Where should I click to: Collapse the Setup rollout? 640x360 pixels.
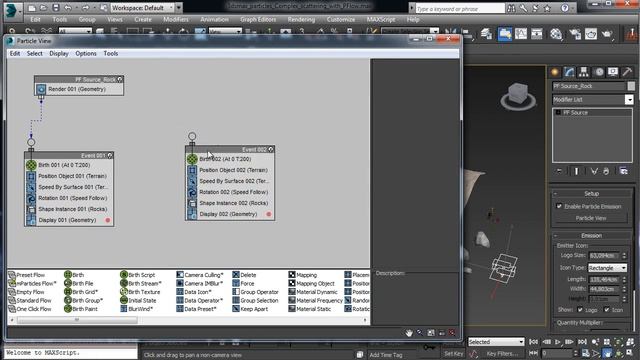coord(591,193)
